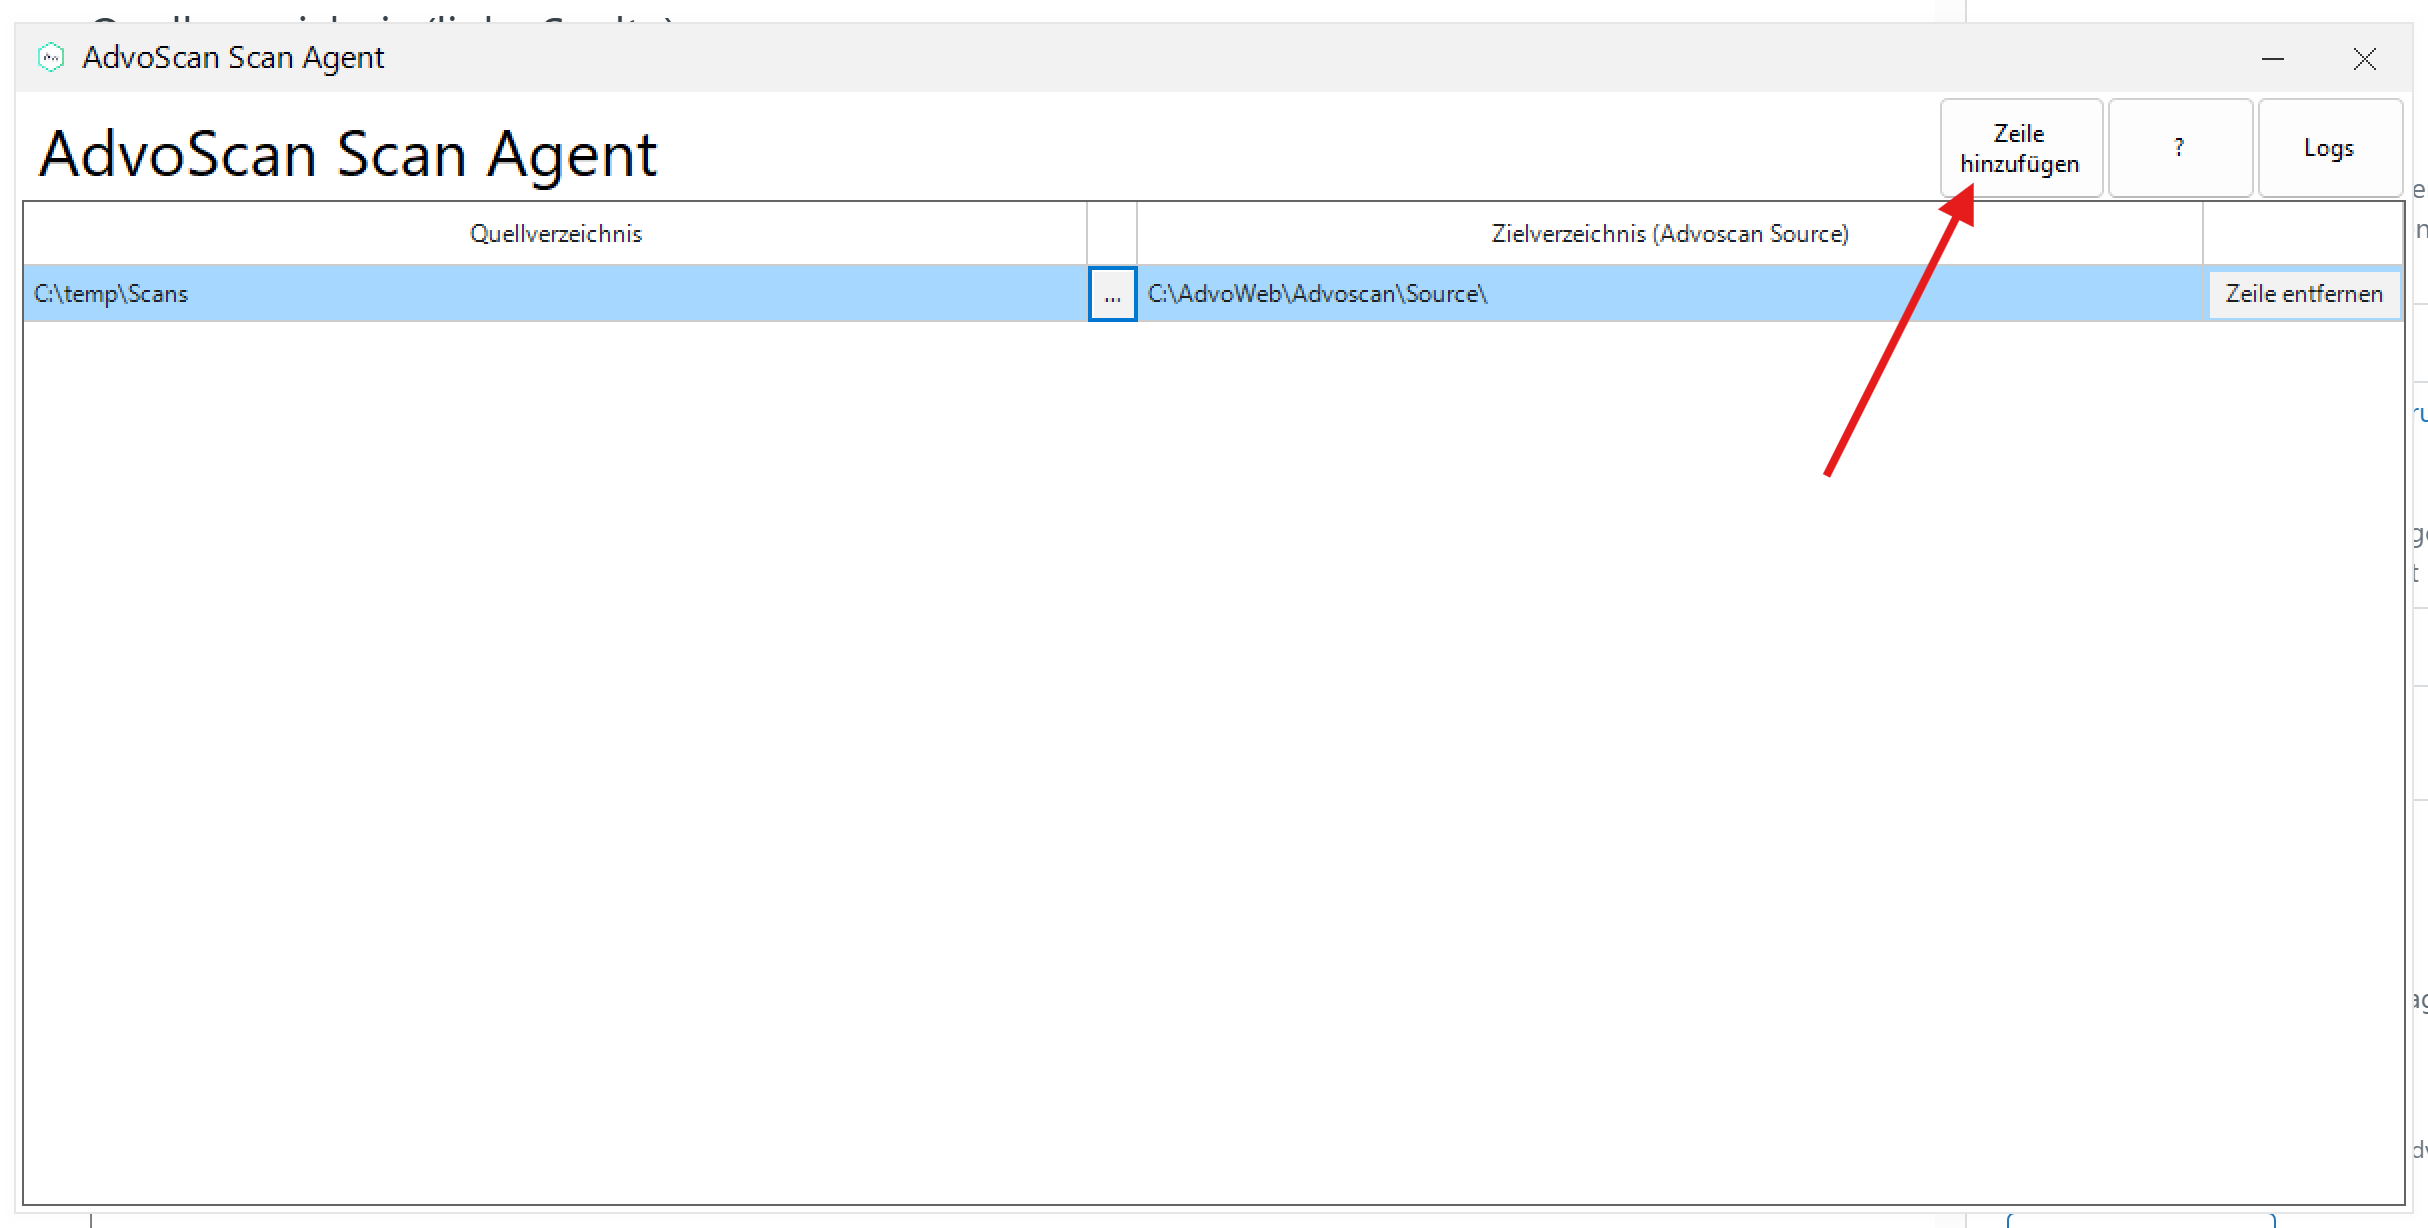
Task: Click the Quellverzeichnis column header
Action: [x=555, y=233]
